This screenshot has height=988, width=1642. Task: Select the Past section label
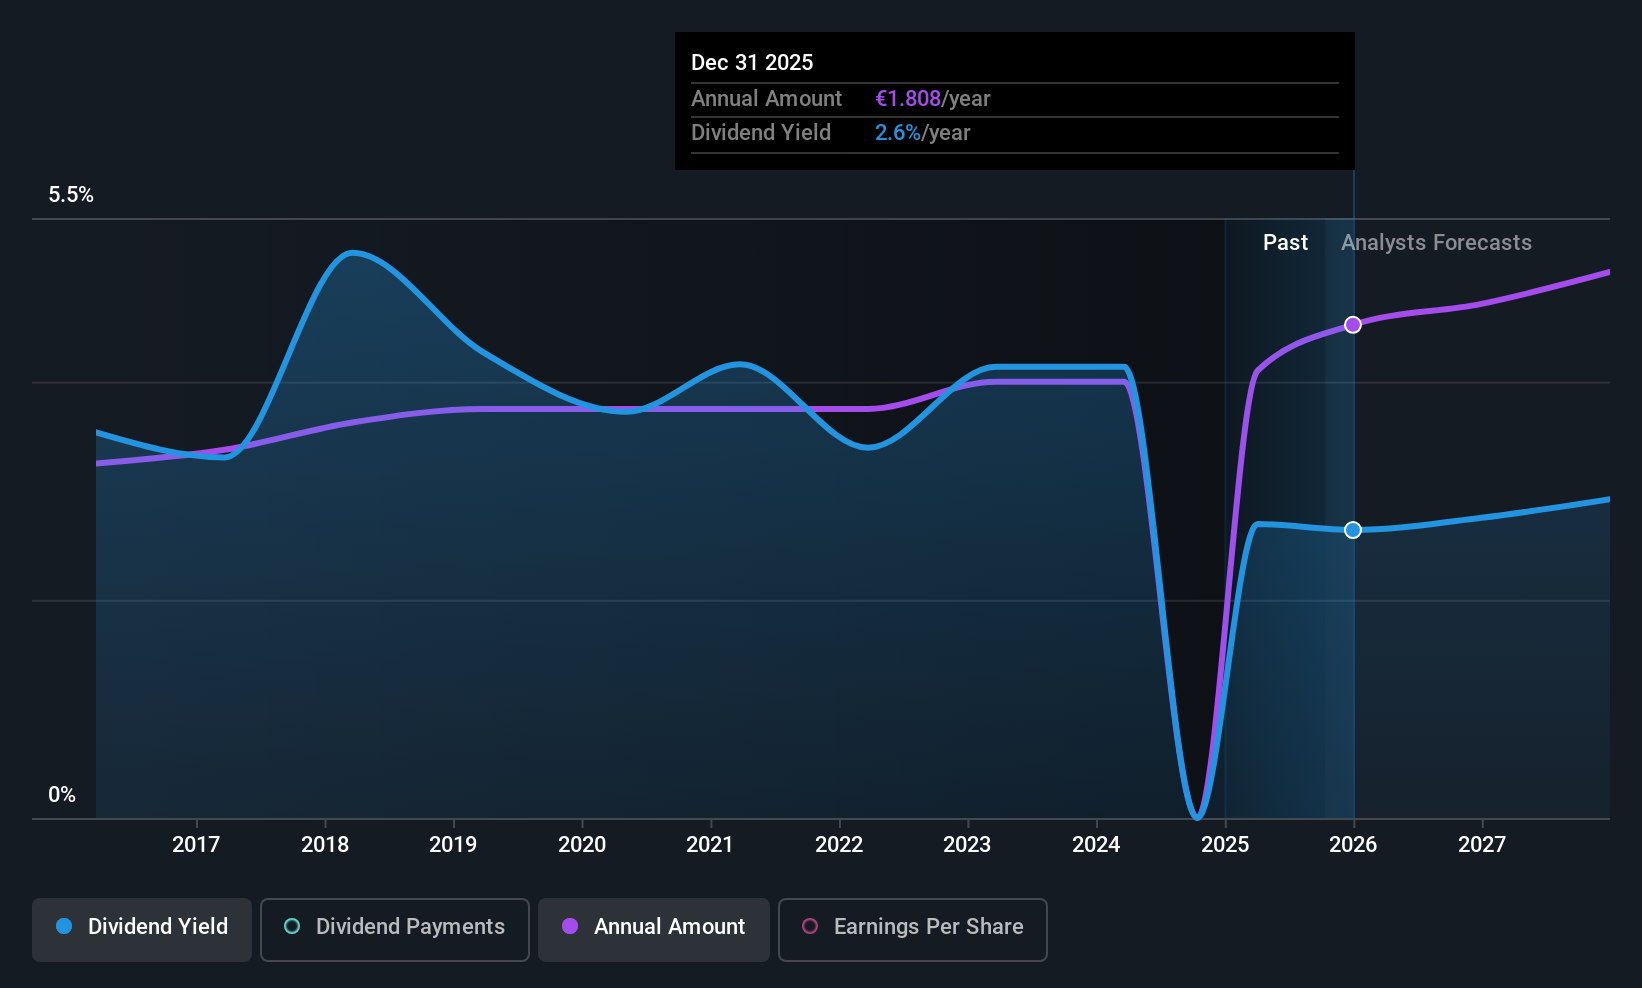point(1285,243)
